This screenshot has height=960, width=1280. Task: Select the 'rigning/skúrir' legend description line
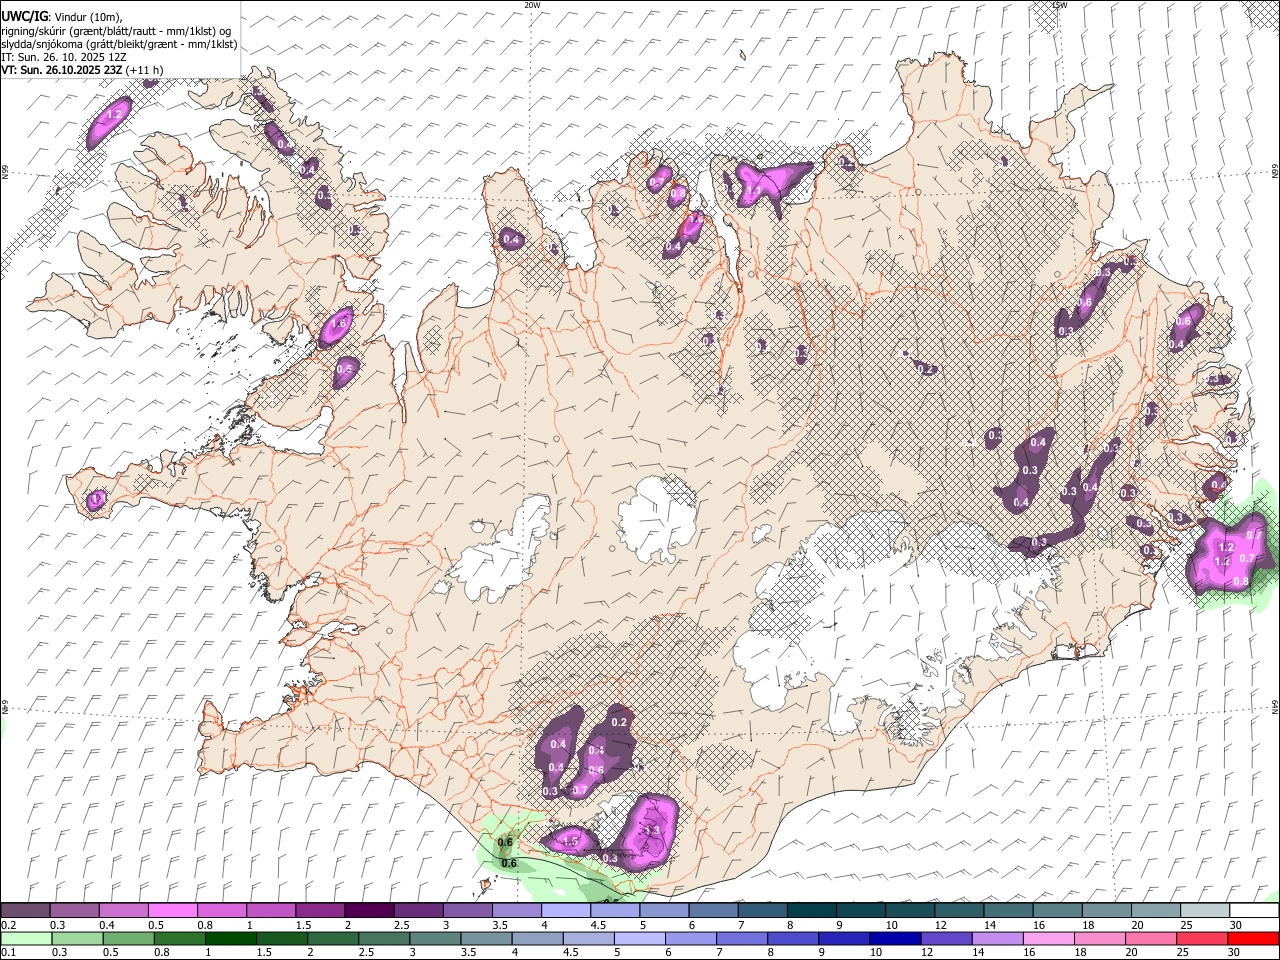[x=118, y=31]
